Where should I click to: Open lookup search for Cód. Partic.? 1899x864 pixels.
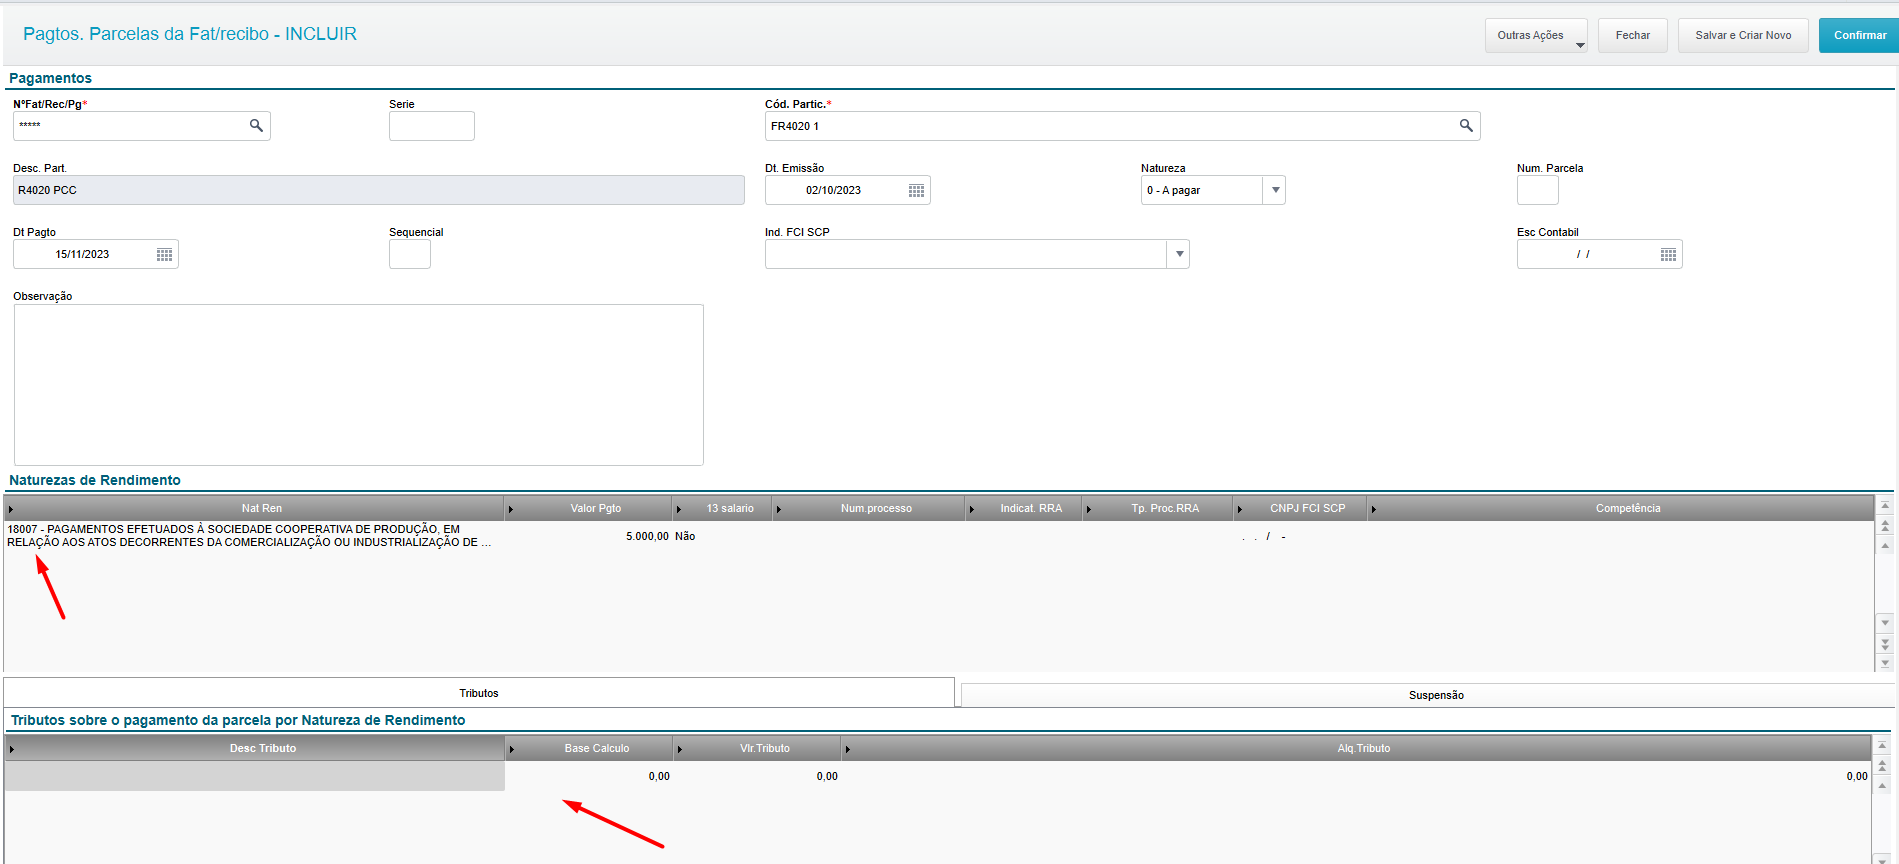(x=1466, y=125)
